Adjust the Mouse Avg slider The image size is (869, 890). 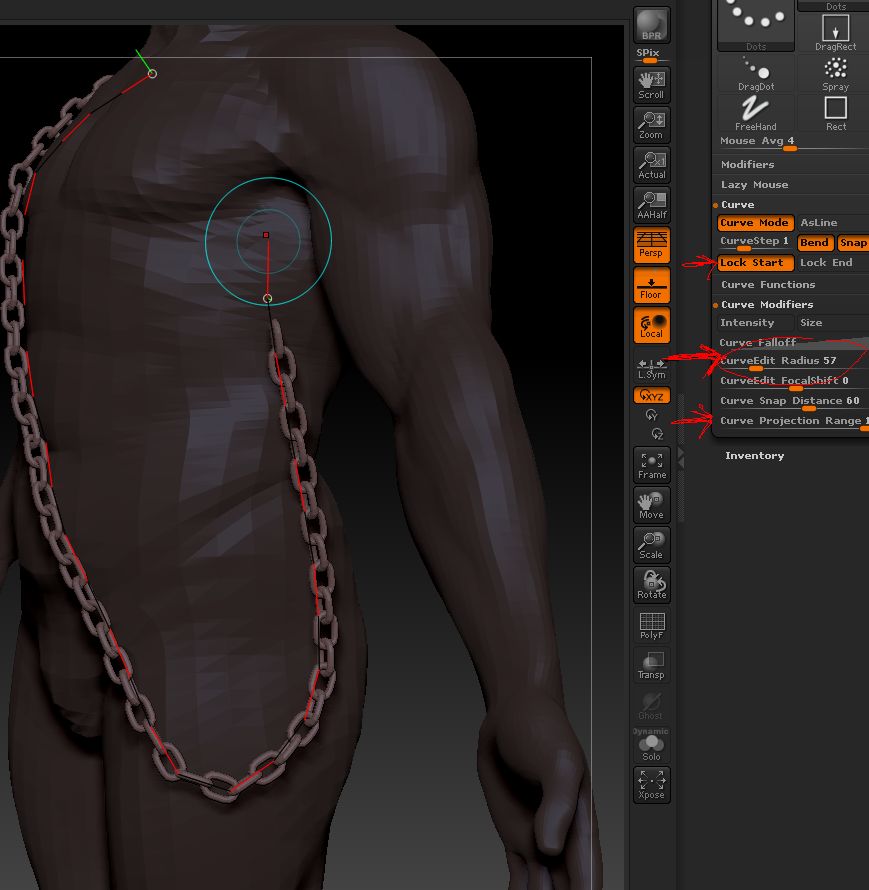click(x=793, y=142)
